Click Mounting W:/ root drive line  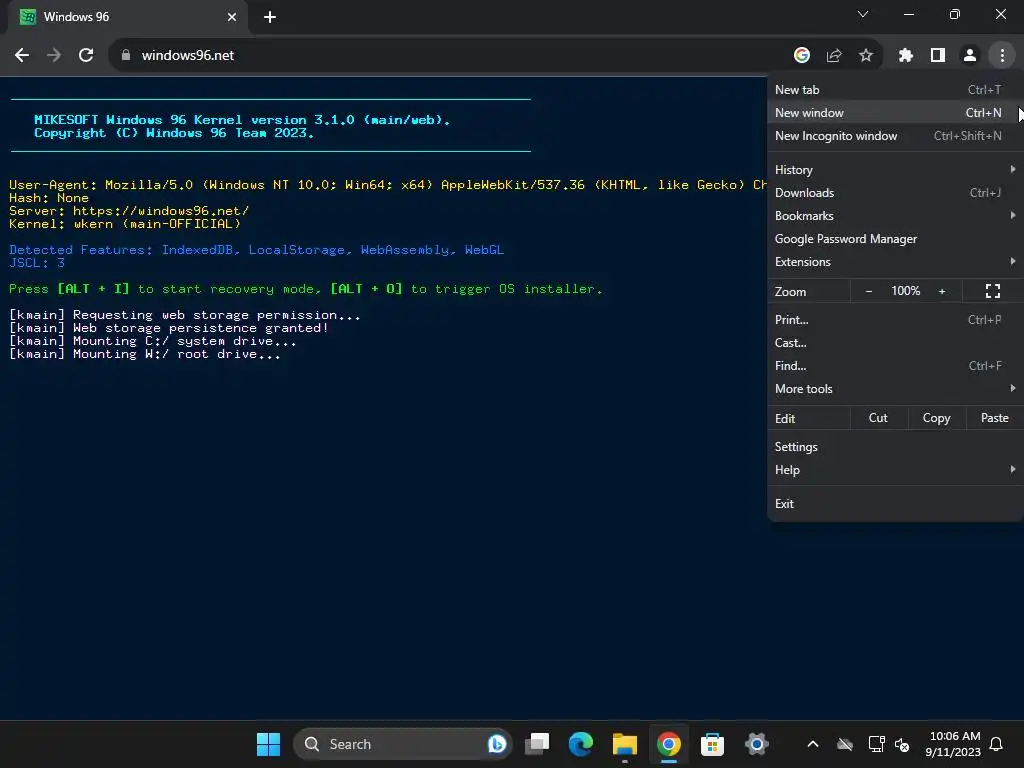(144, 354)
